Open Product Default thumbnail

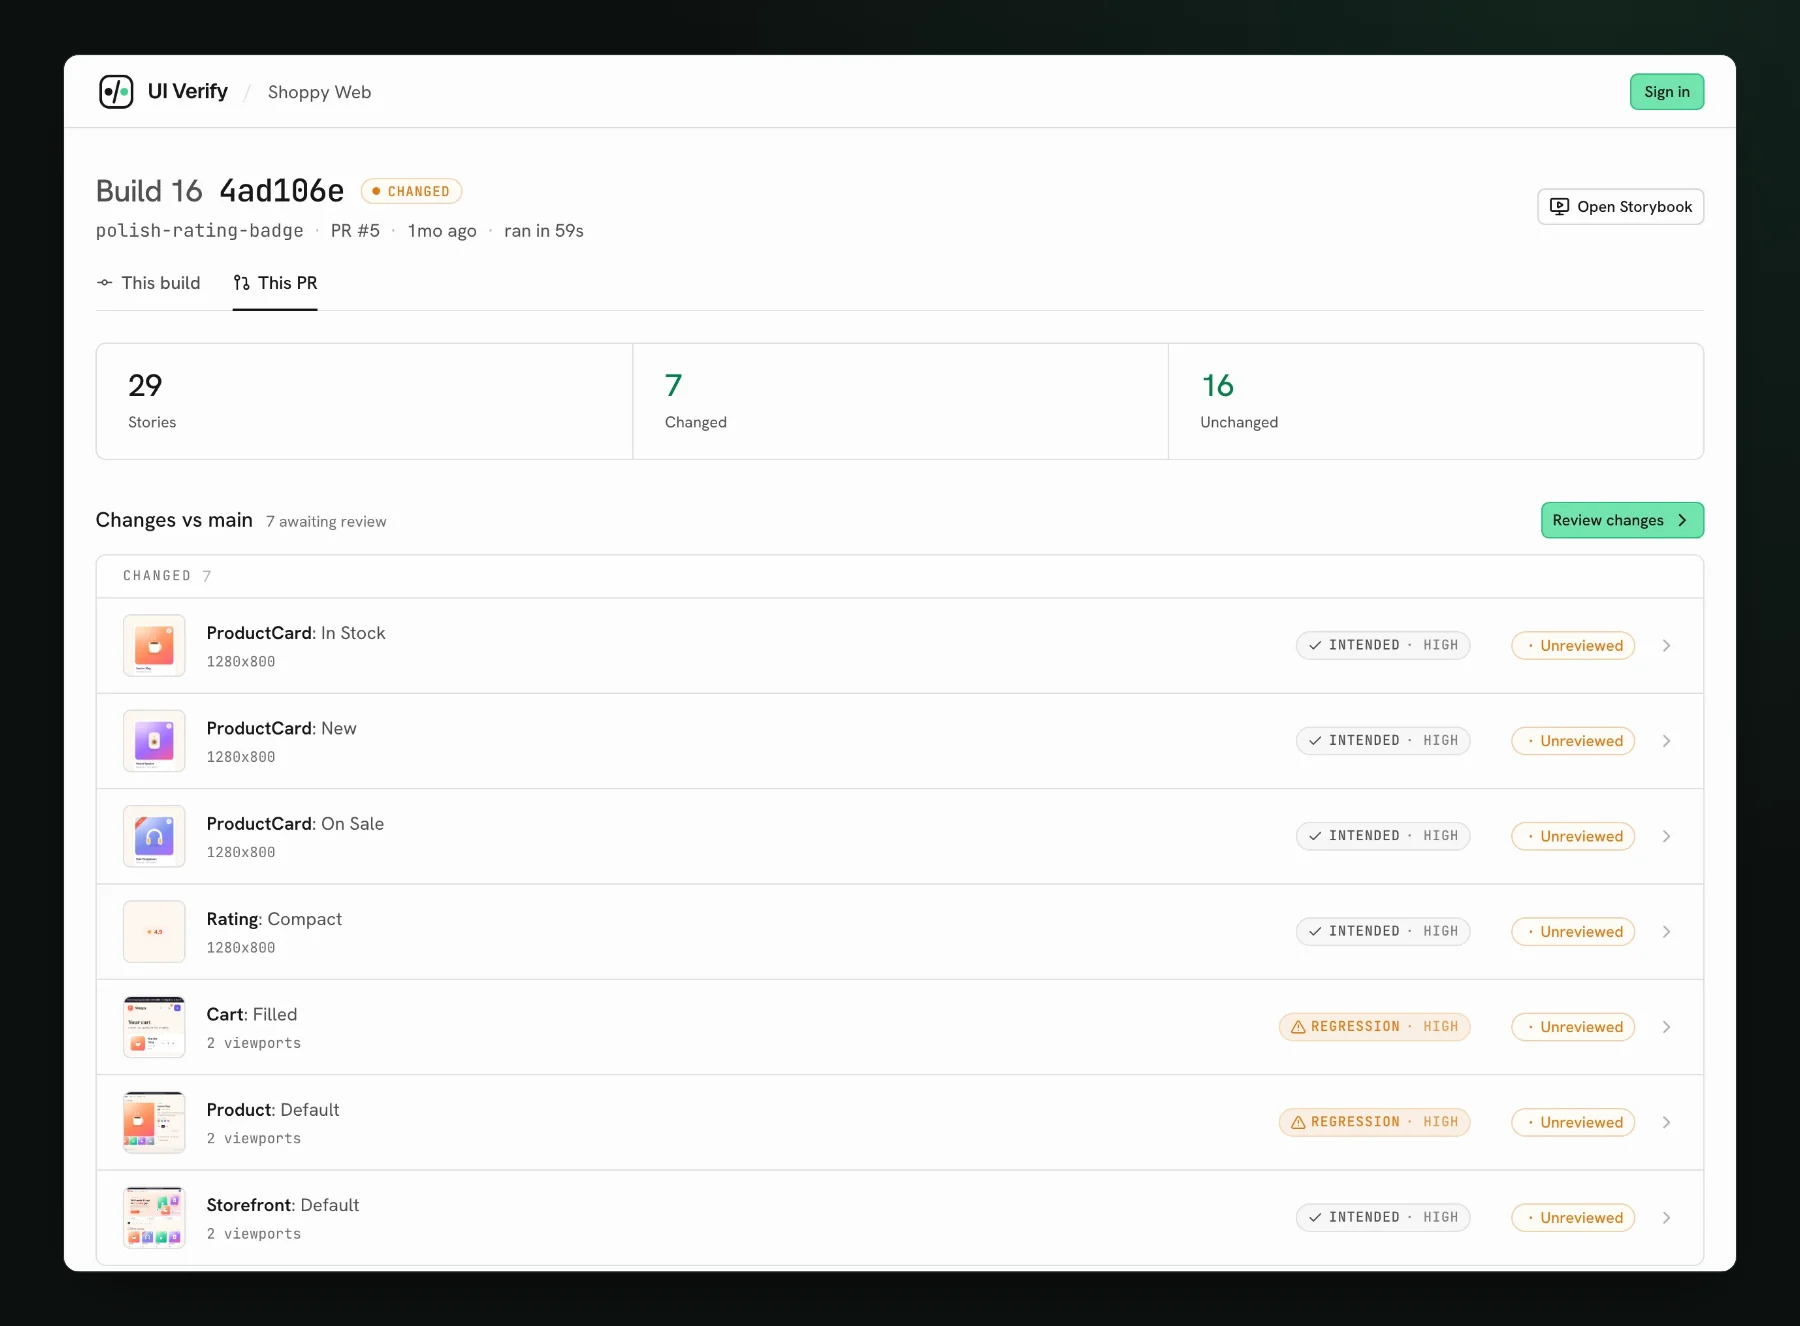(154, 1122)
